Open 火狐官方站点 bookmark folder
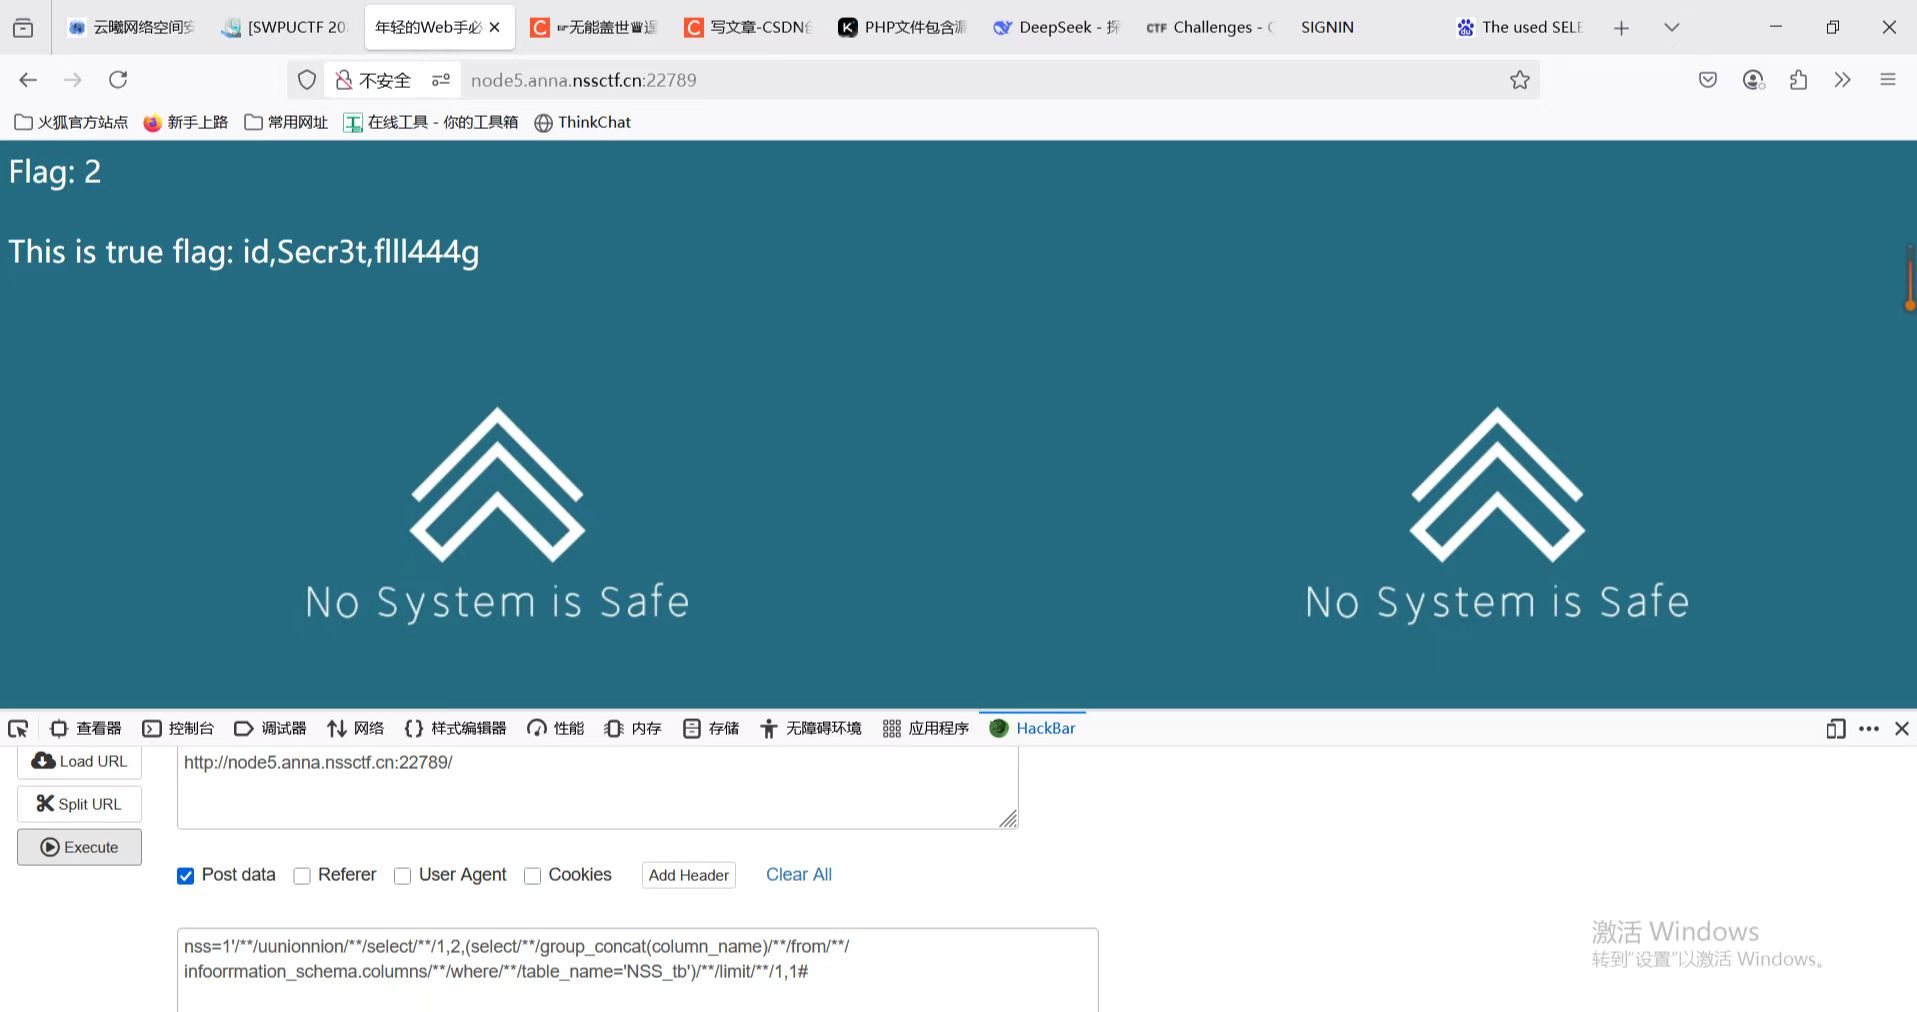1917x1012 pixels. [71, 122]
